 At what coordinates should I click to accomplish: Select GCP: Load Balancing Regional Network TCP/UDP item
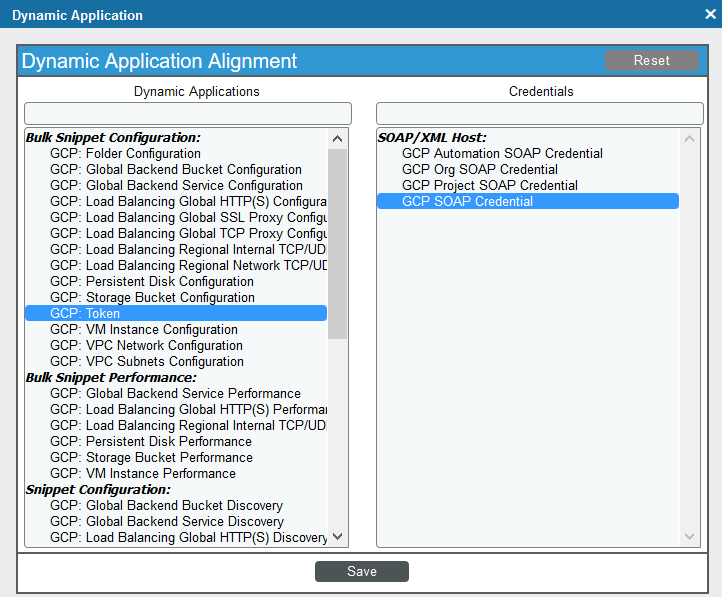coord(176,266)
